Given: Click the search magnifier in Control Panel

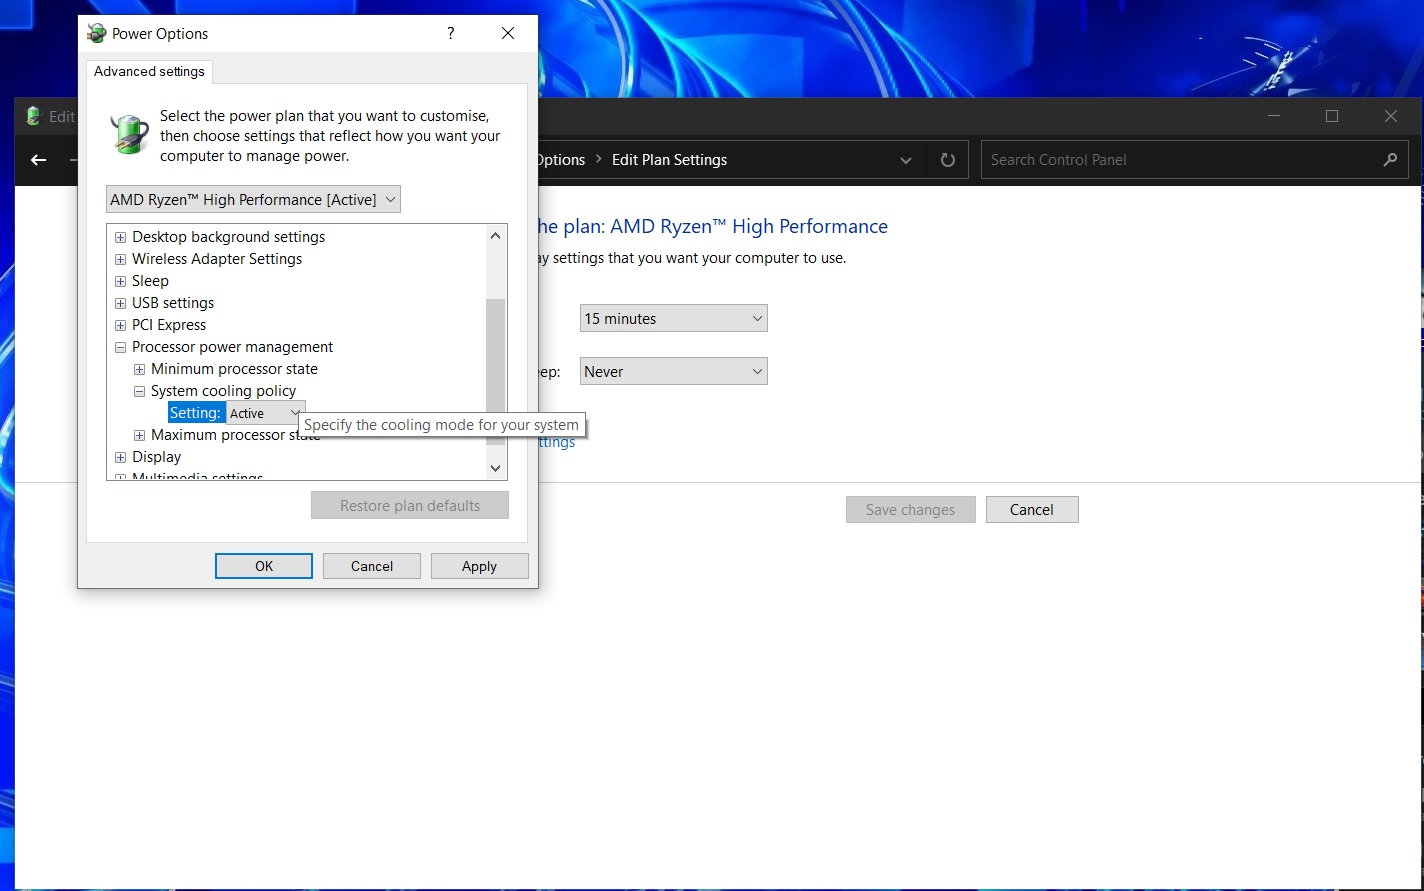Looking at the screenshot, I should tap(1390, 160).
